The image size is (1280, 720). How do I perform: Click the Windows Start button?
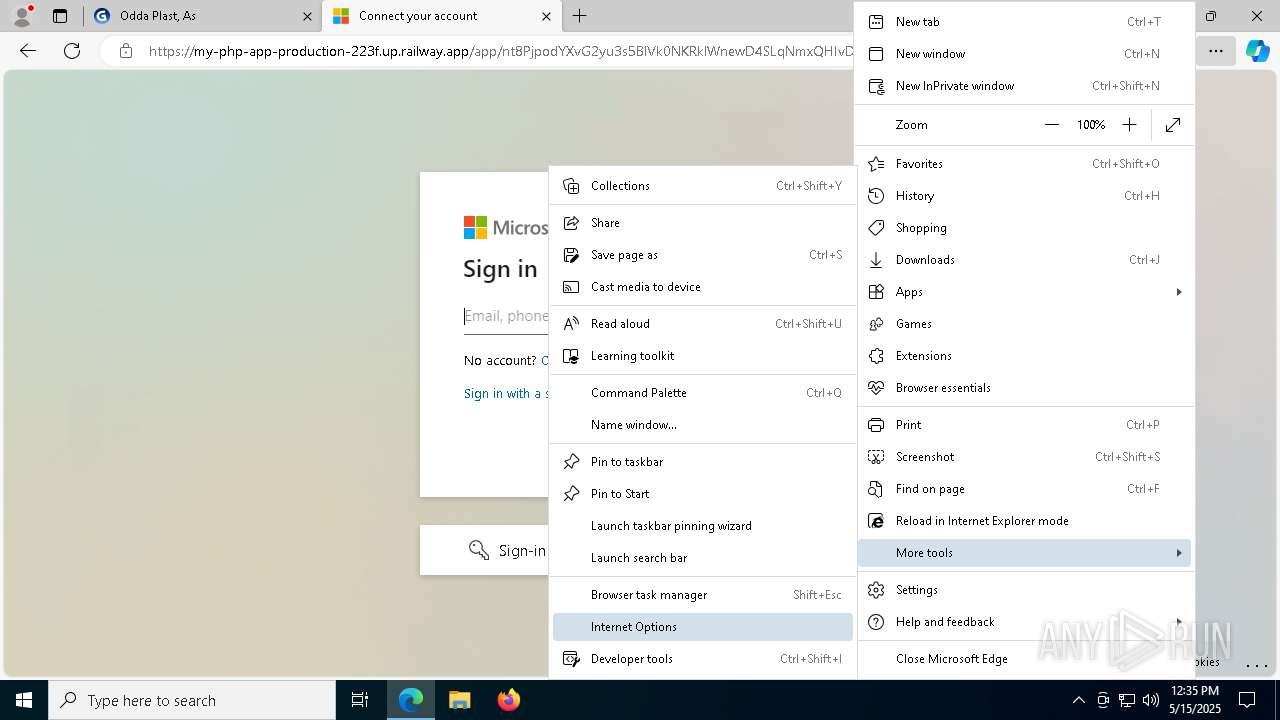coord(24,700)
